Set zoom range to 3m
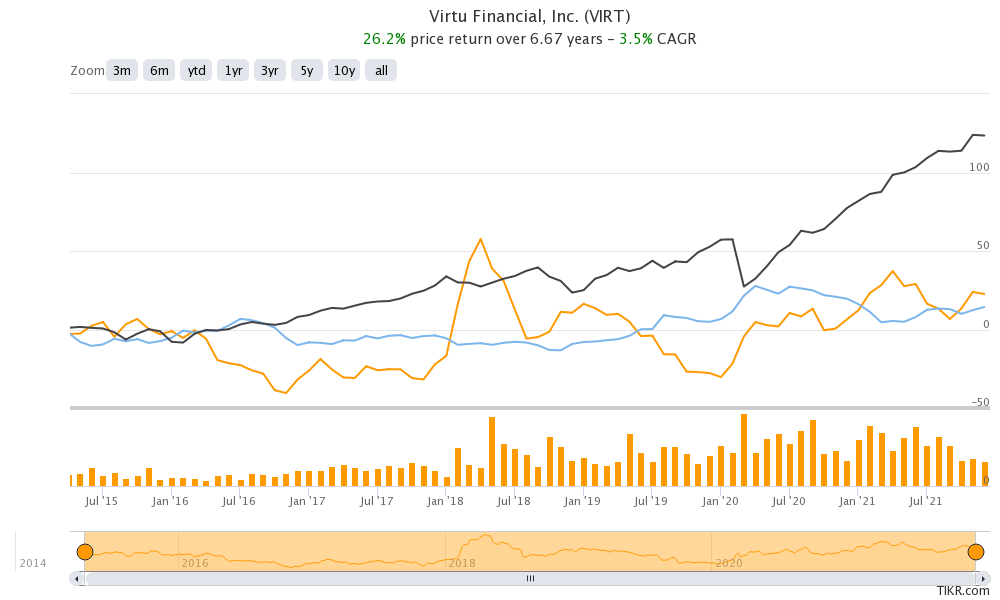Screen dimensions: 1000x600 click(x=121, y=70)
